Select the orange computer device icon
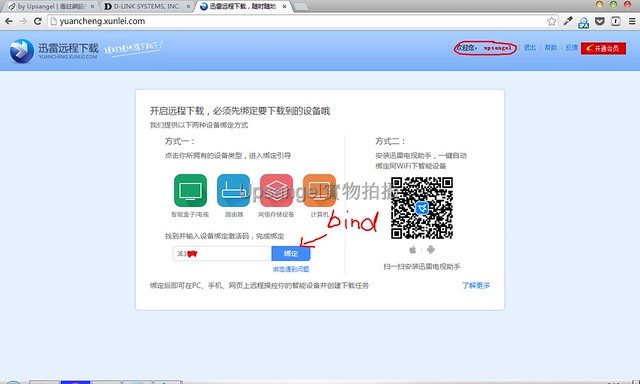The image size is (640, 384). click(x=319, y=191)
